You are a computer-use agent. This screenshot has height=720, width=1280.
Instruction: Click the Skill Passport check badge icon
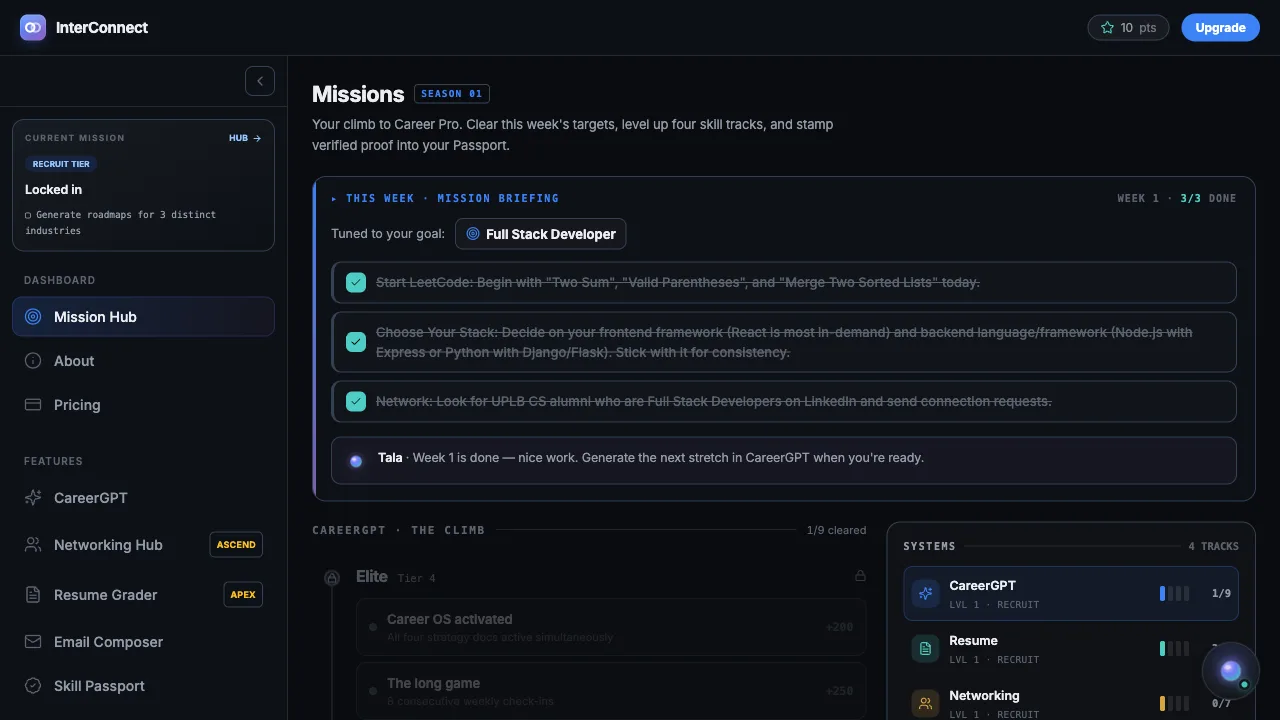coord(33,686)
